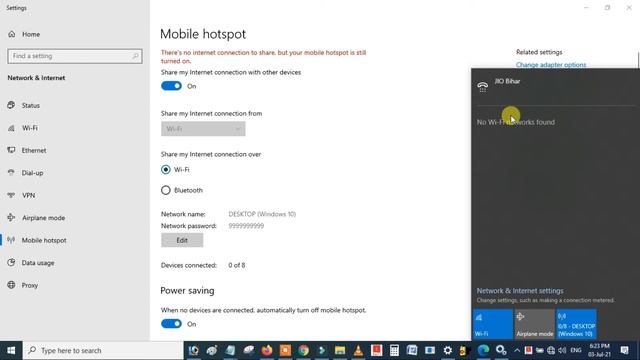Click the network globe tray icon
The width and height of the screenshot is (640, 360).
pyautogui.click(x=551, y=350)
